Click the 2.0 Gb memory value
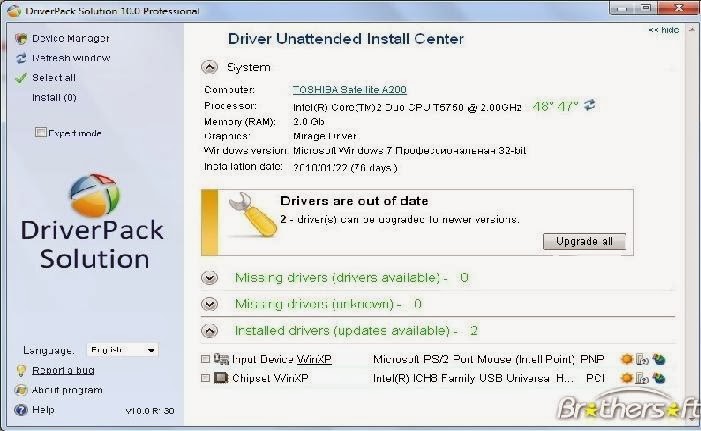701x431 pixels. click(x=308, y=122)
